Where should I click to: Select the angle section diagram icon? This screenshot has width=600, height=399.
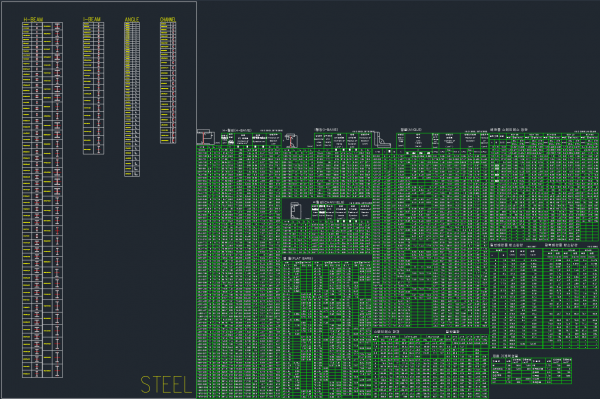click(382, 140)
